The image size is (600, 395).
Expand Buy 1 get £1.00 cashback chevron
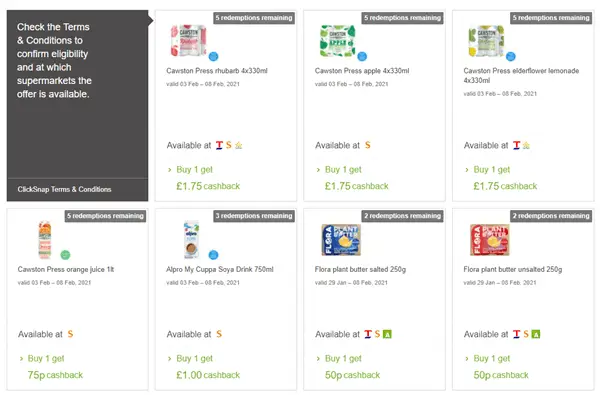pos(170,359)
